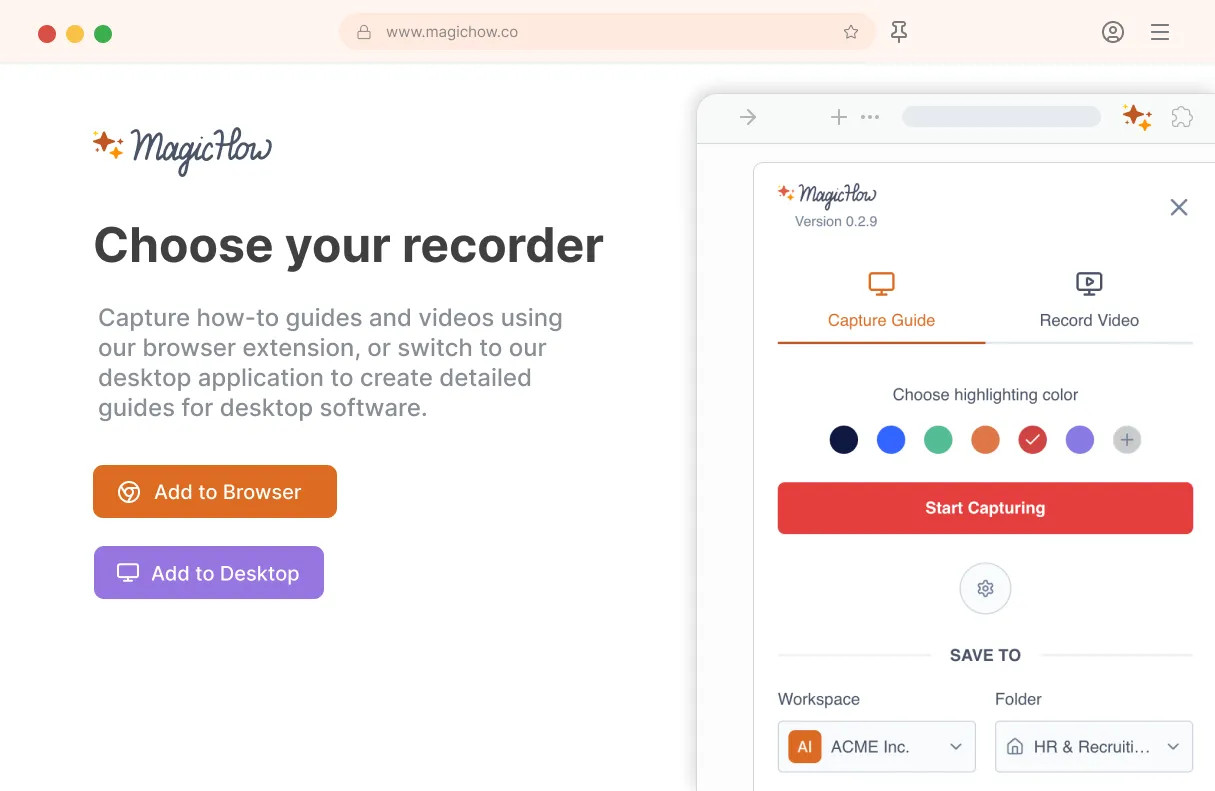1215x791 pixels.
Task: Open capture settings gear icon
Action: point(985,588)
